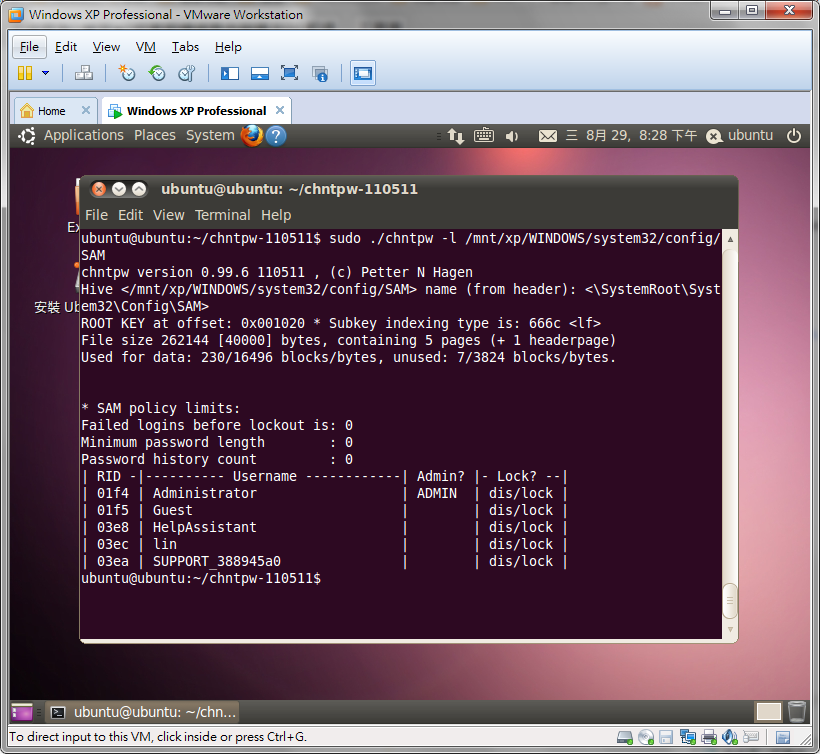Click the terminal scrollbar thumb
Image resolution: width=820 pixels, height=754 pixels.
[730, 601]
